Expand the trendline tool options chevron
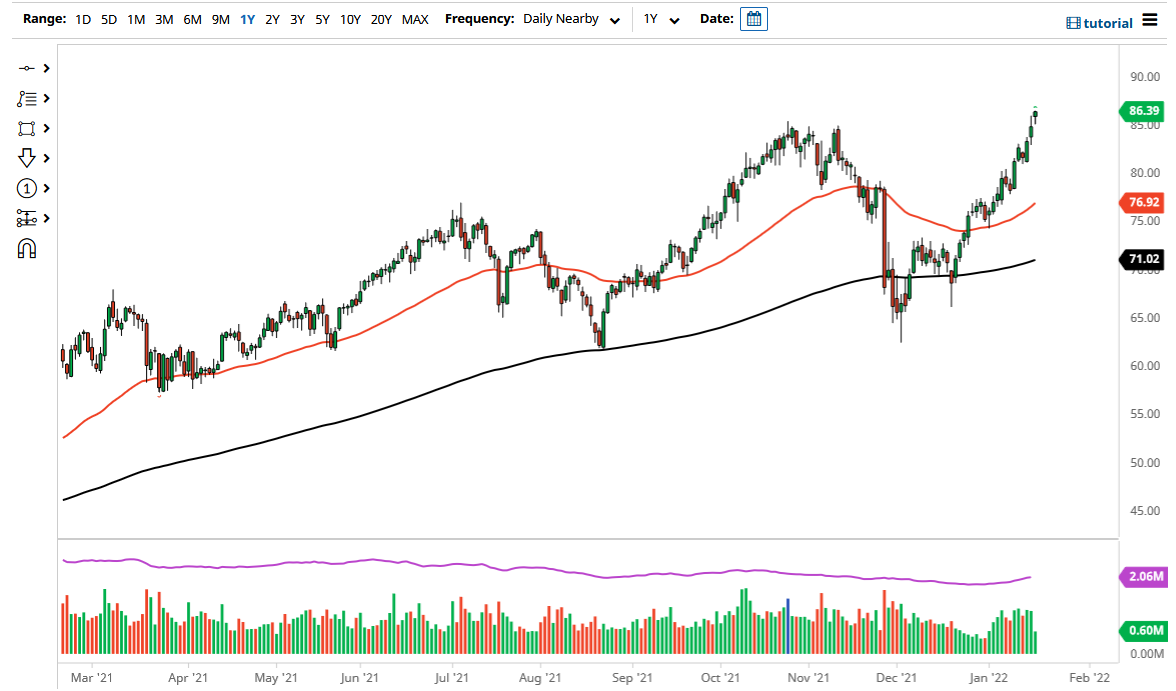Image resolution: width=1176 pixels, height=691 pixels. tap(46, 68)
